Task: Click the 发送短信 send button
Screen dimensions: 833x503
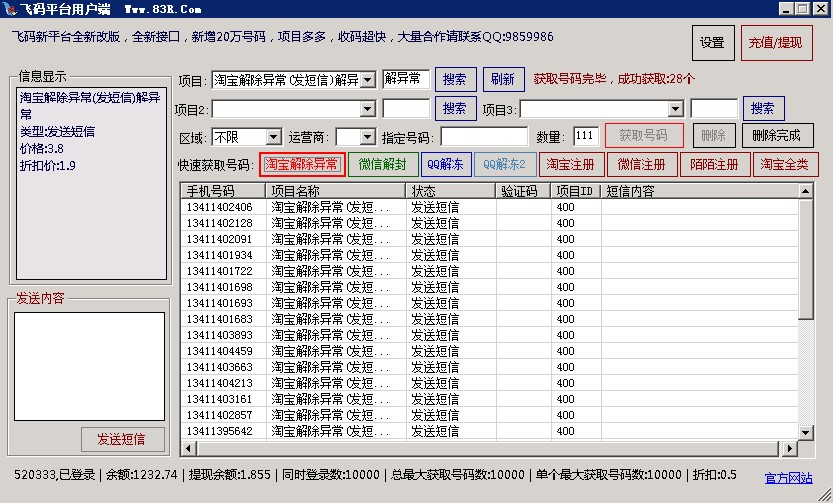Action: pyautogui.click(x=122, y=439)
